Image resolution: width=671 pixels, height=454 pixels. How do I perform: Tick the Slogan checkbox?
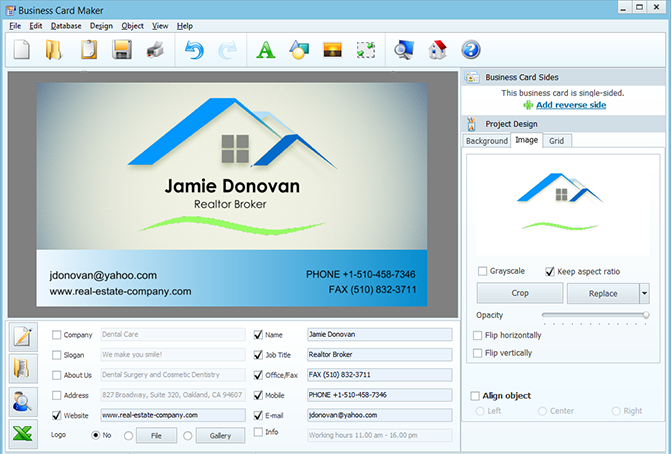56,355
